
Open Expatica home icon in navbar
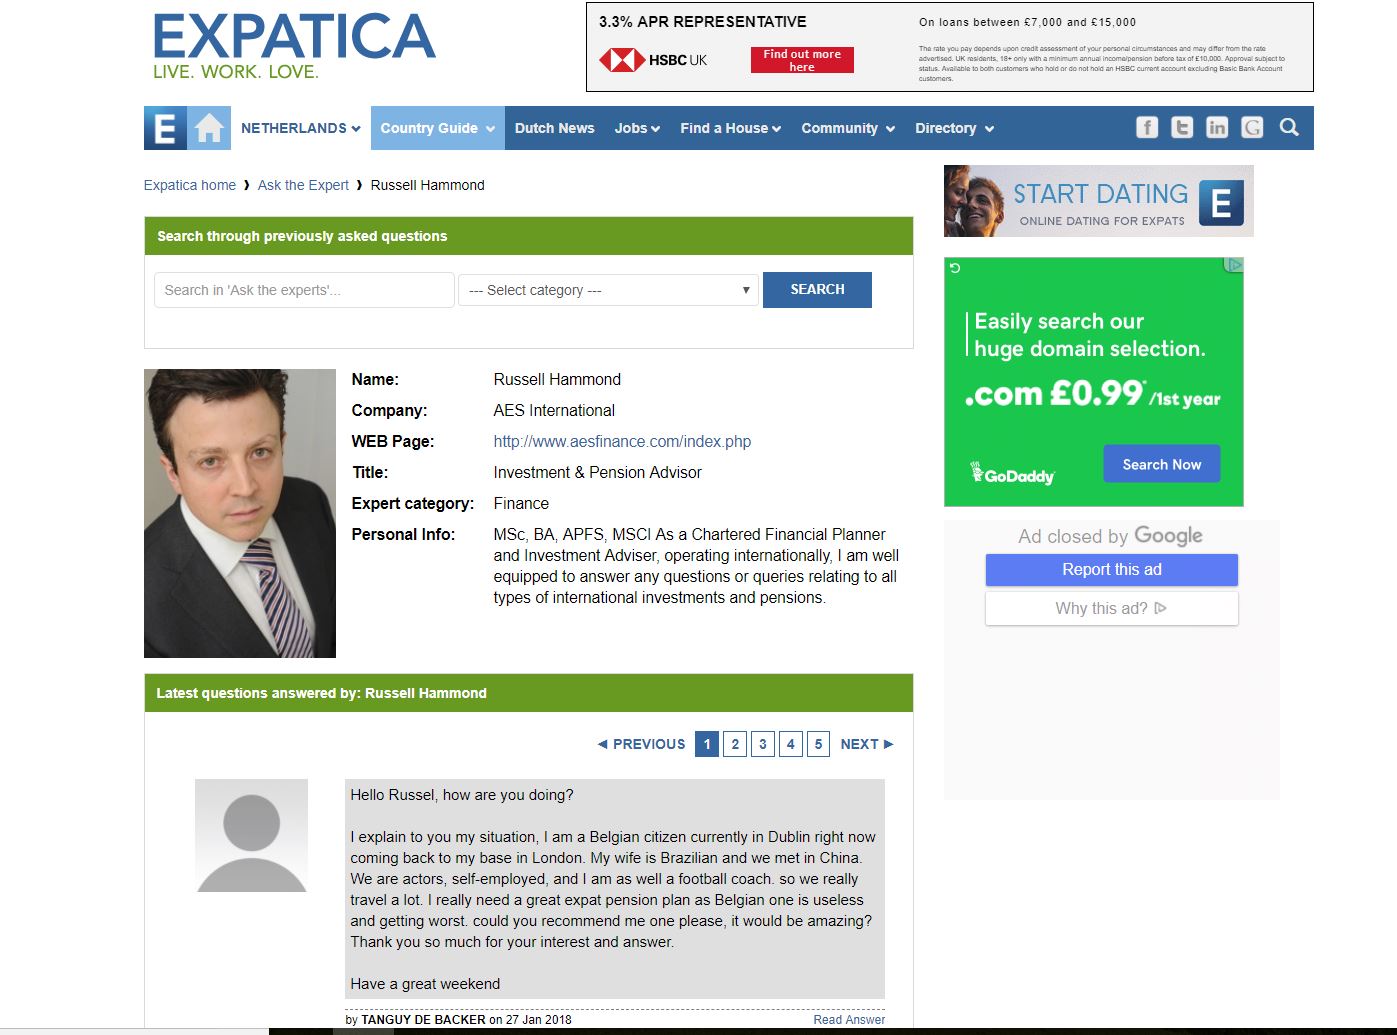tap(209, 128)
